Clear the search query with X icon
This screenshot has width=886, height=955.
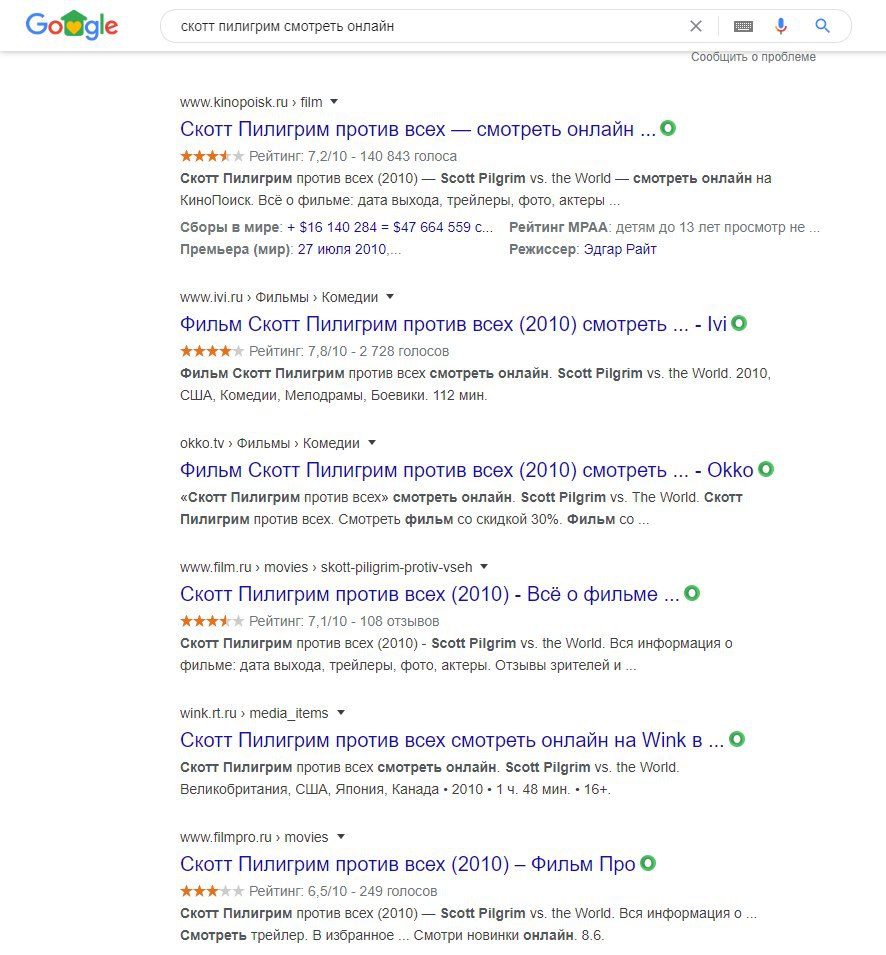(x=695, y=26)
